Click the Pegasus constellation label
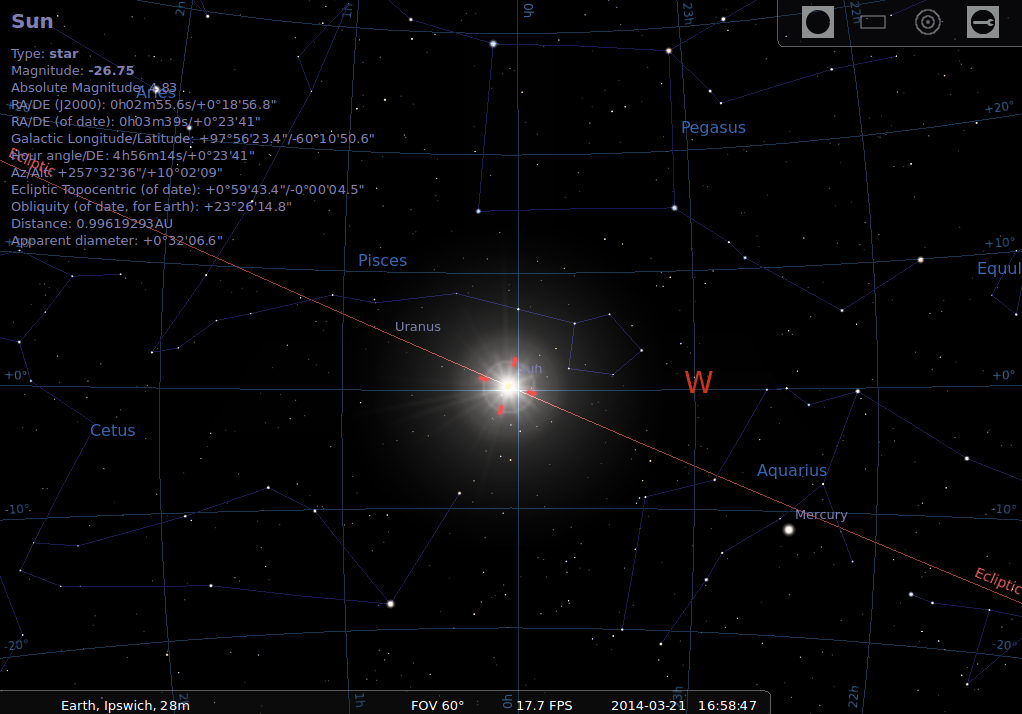The width and height of the screenshot is (1022, 714). click(x=713, y=128)
